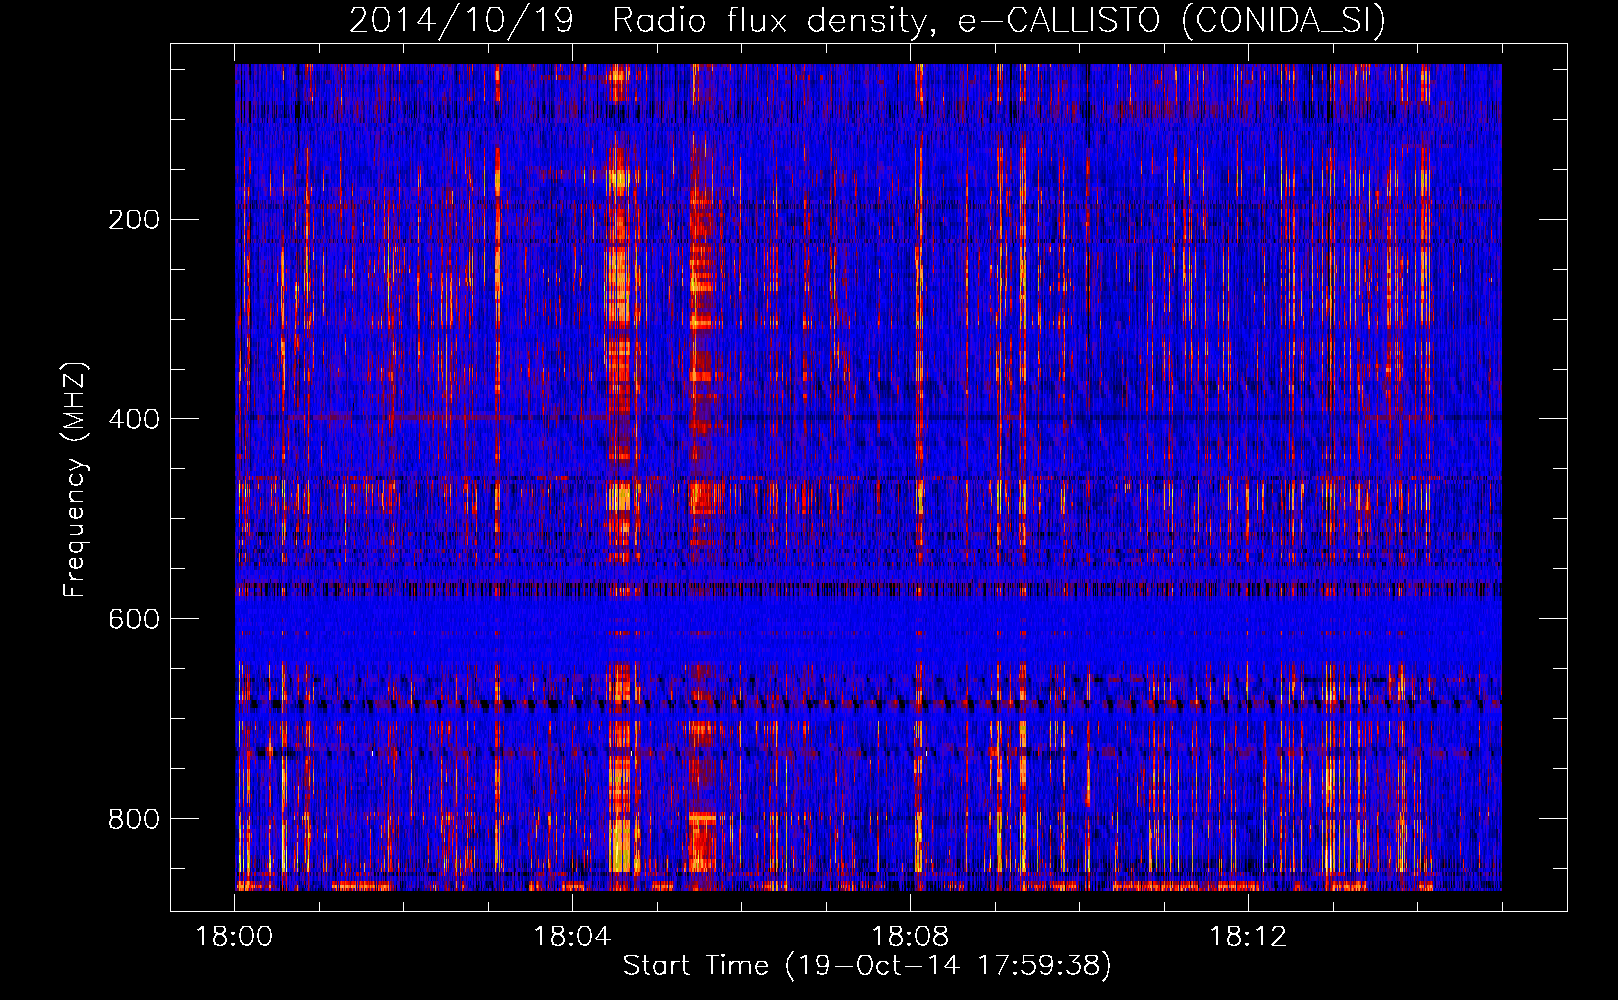Image resolution: width=1618 pixels, height=1000 pixels.
Task: Click the "600" frequency tick label
Action: click(134, 619)
